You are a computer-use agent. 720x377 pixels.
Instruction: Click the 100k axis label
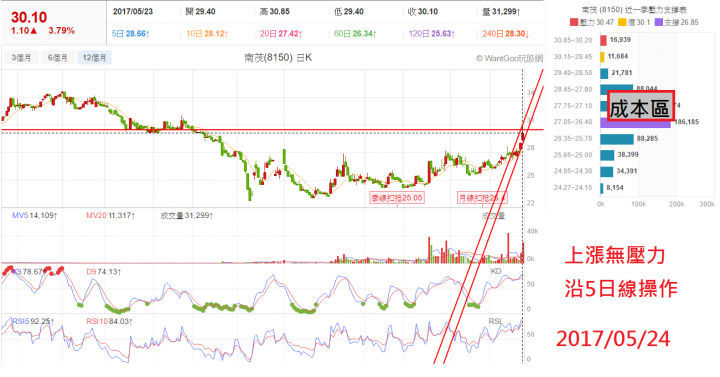point(638,204)
